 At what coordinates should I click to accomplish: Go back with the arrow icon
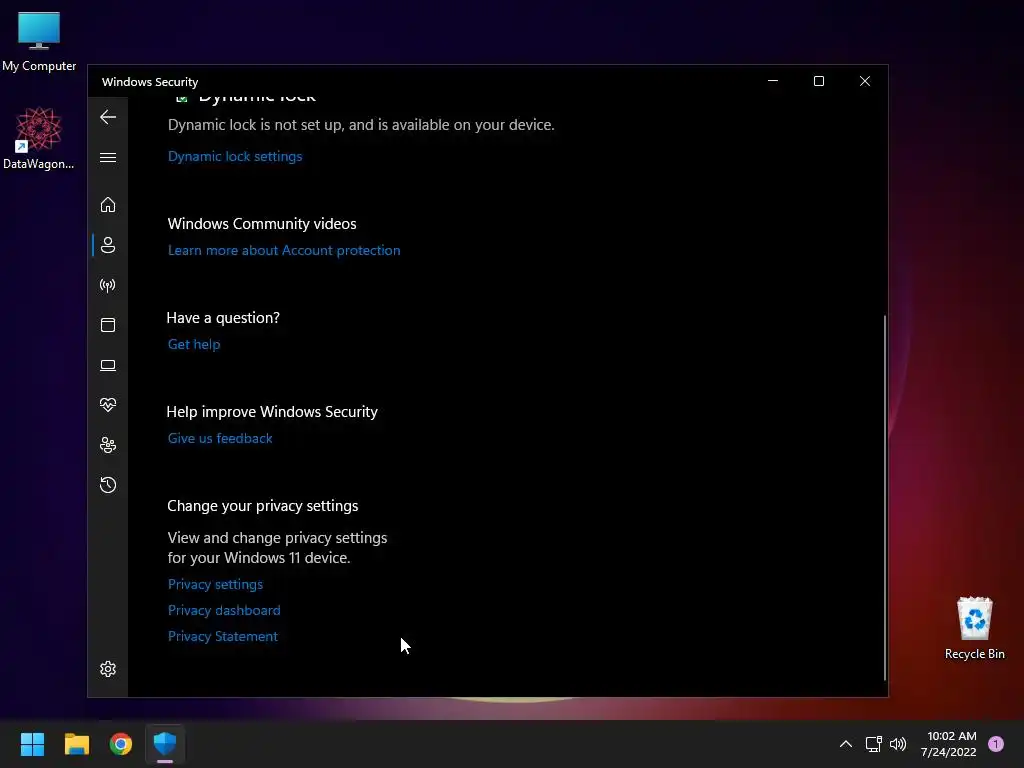(108, 117)
